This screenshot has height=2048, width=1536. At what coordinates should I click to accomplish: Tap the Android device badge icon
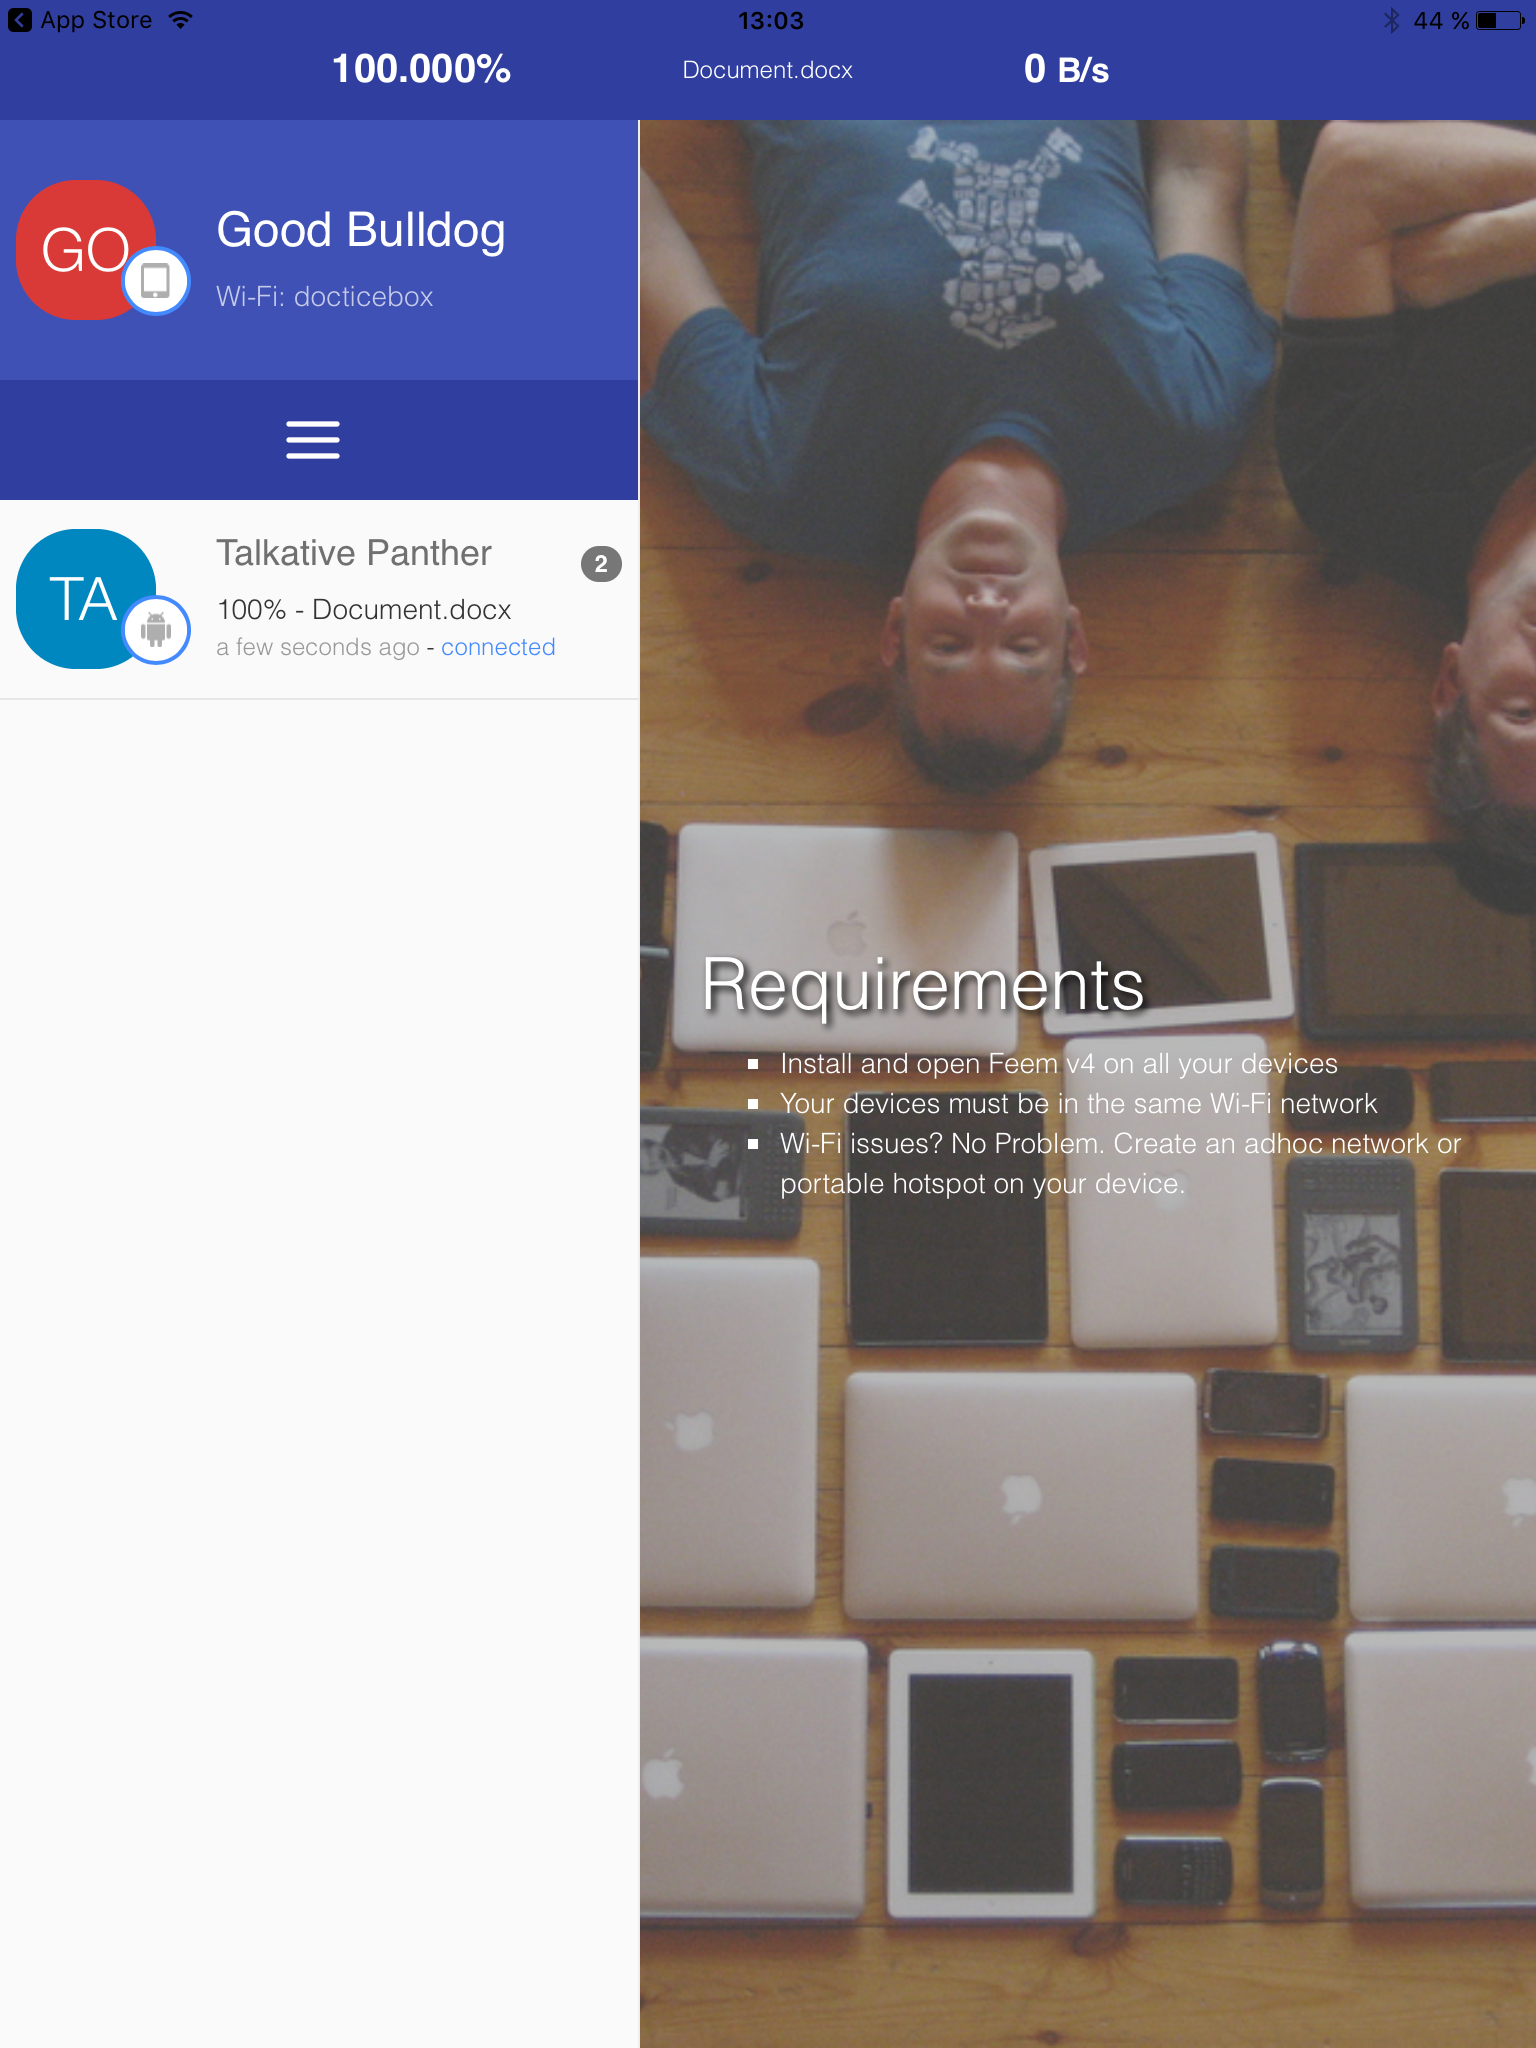coord(156,630)
